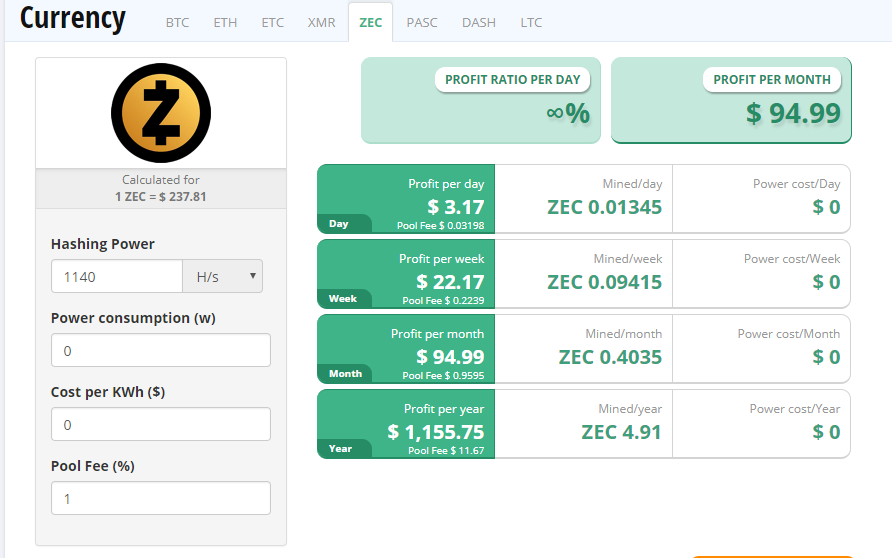Click the Year profit row label
The height and width of the screenshot is (558, 892).
[341, 449]
